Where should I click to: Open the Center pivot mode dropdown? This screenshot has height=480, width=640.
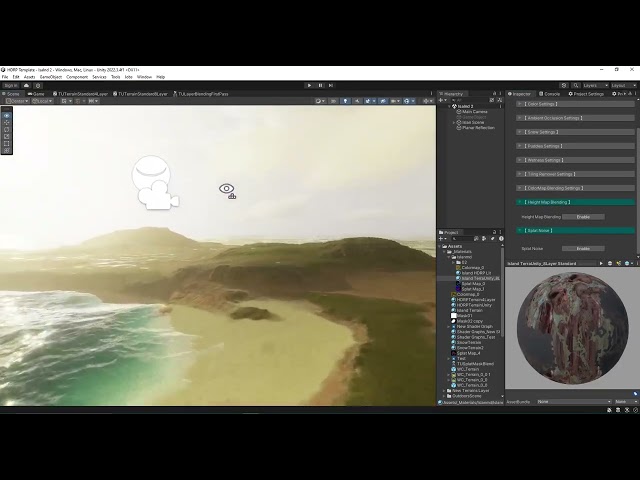17,101
